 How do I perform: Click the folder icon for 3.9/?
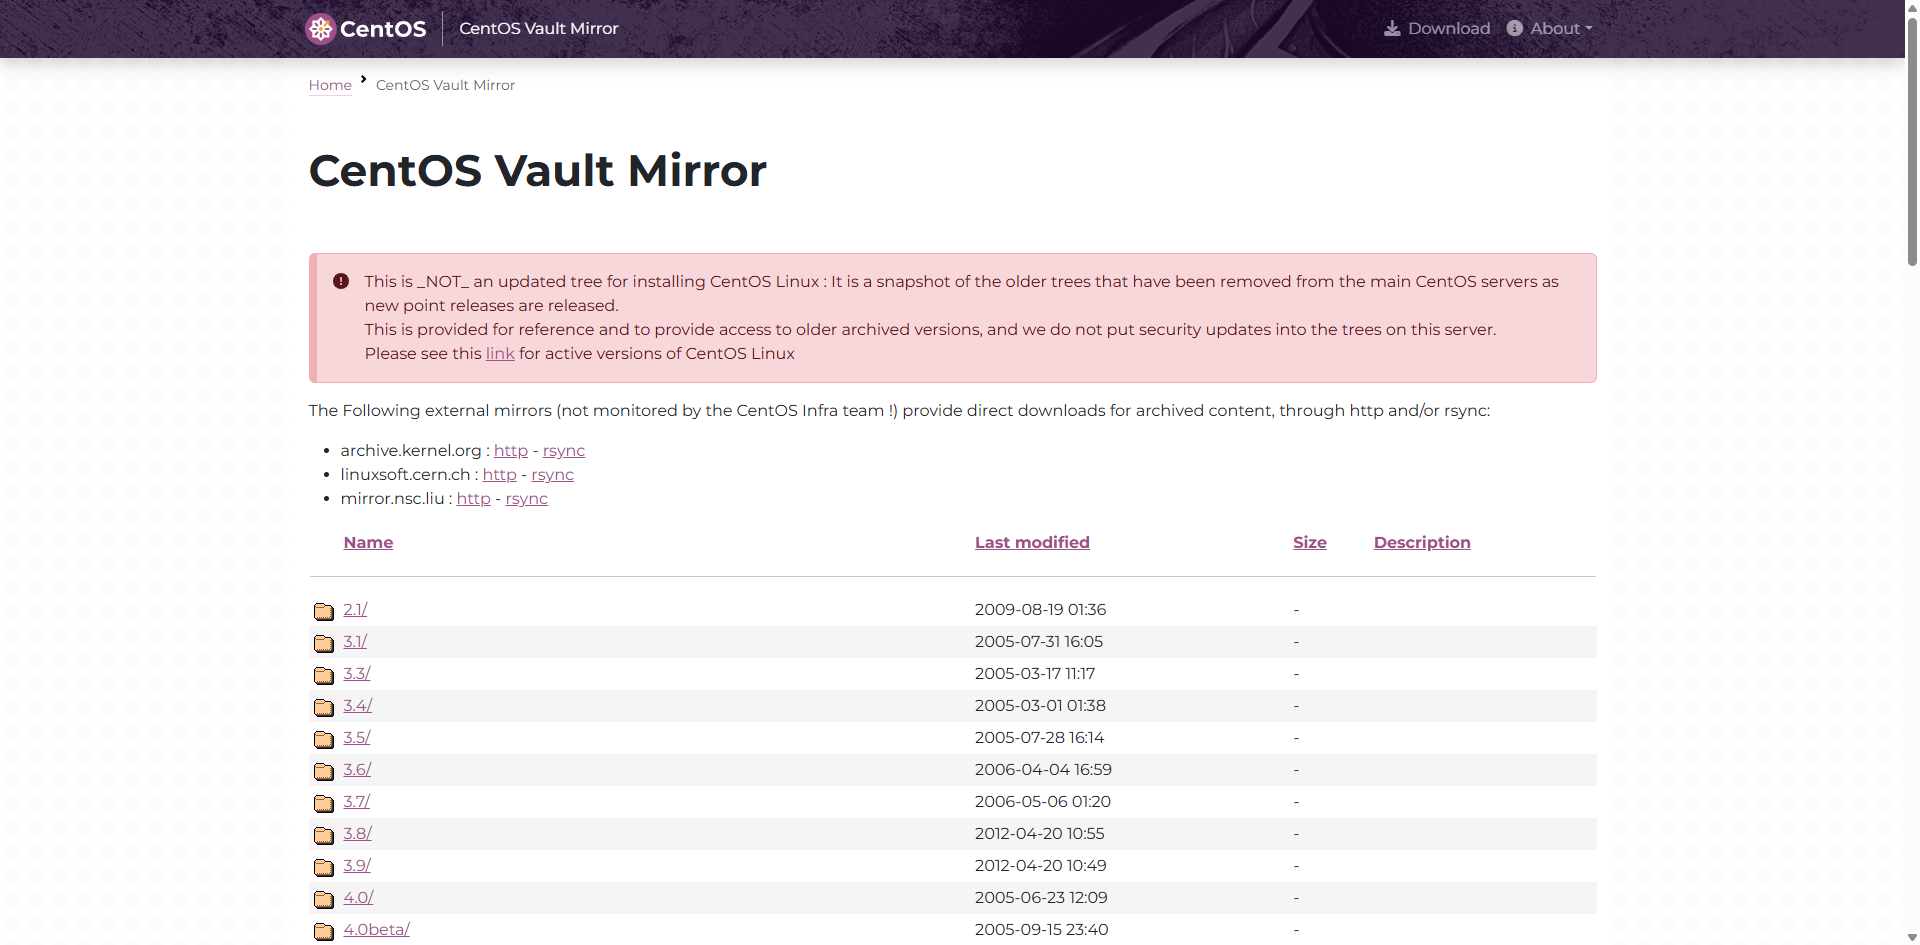coord(324,867)
